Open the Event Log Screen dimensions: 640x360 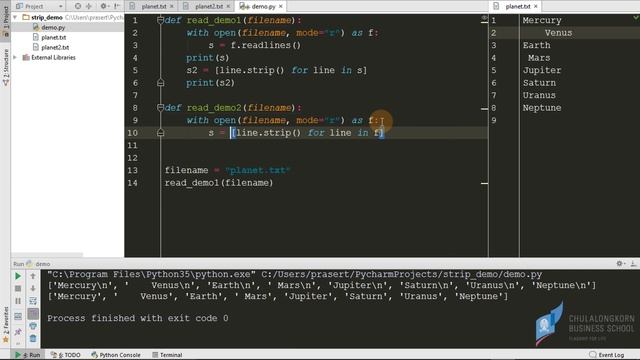click(x=607, y=355)
